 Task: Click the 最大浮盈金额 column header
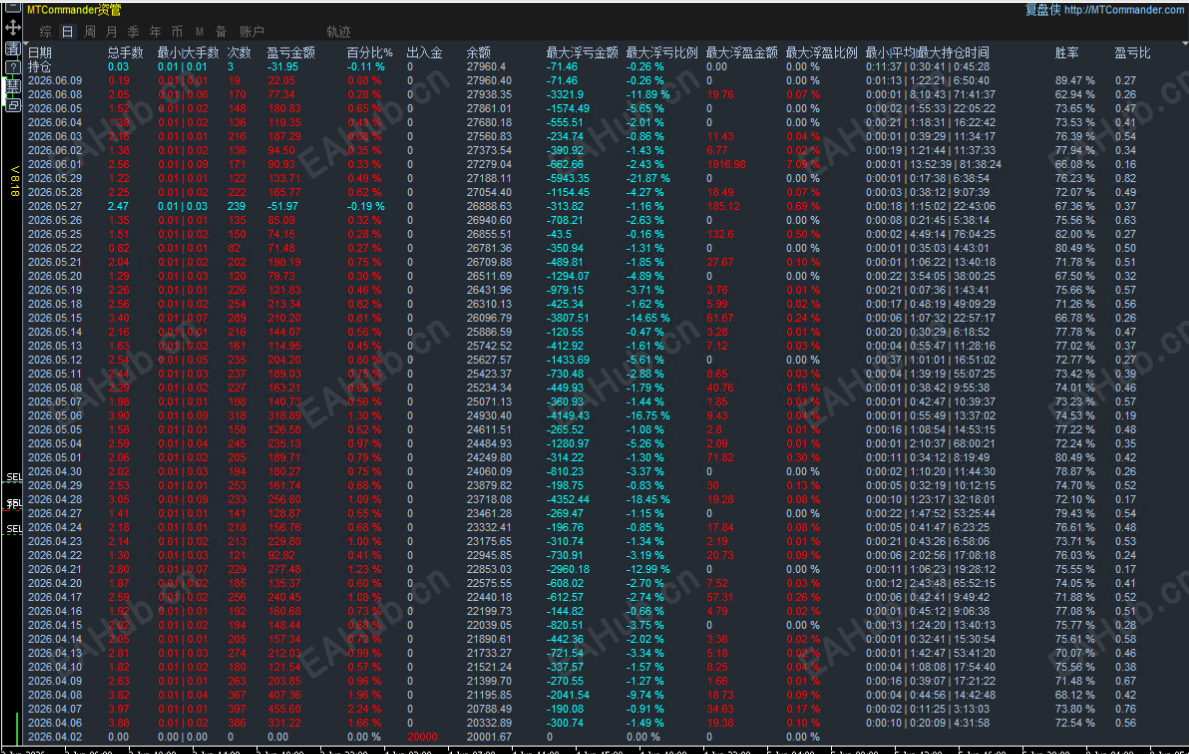pos(742,52)
